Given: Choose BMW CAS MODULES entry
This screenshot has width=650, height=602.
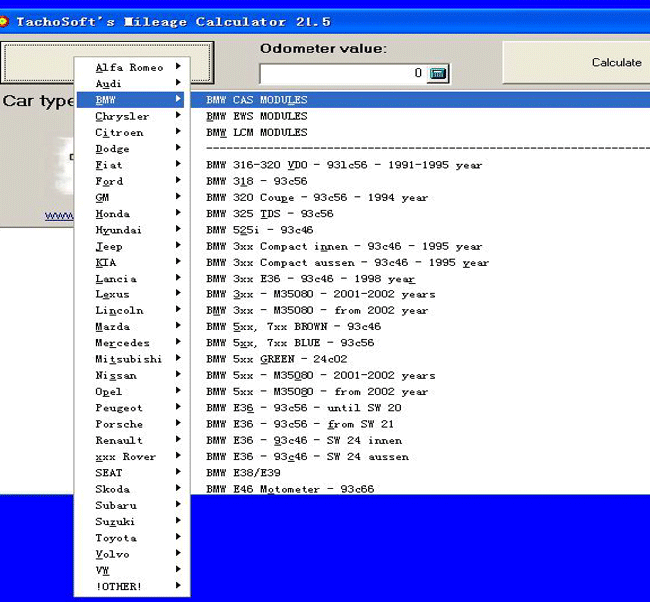Looking at the screenshot, I should click(420, 100).
